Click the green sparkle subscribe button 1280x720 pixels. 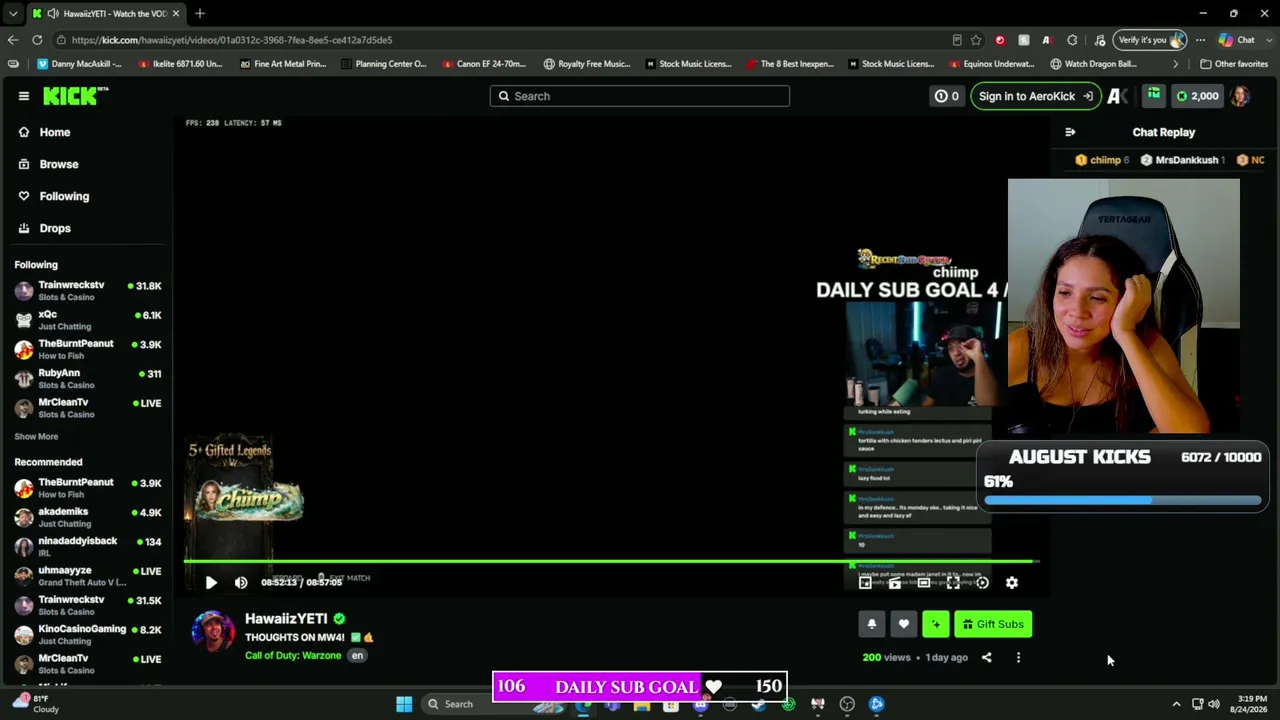(x=936, y=624)
